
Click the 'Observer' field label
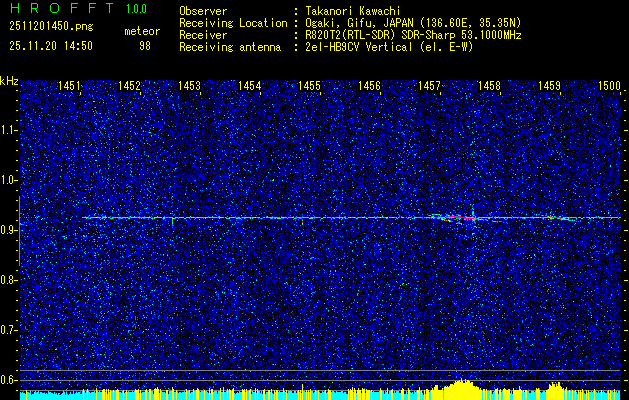203,11
